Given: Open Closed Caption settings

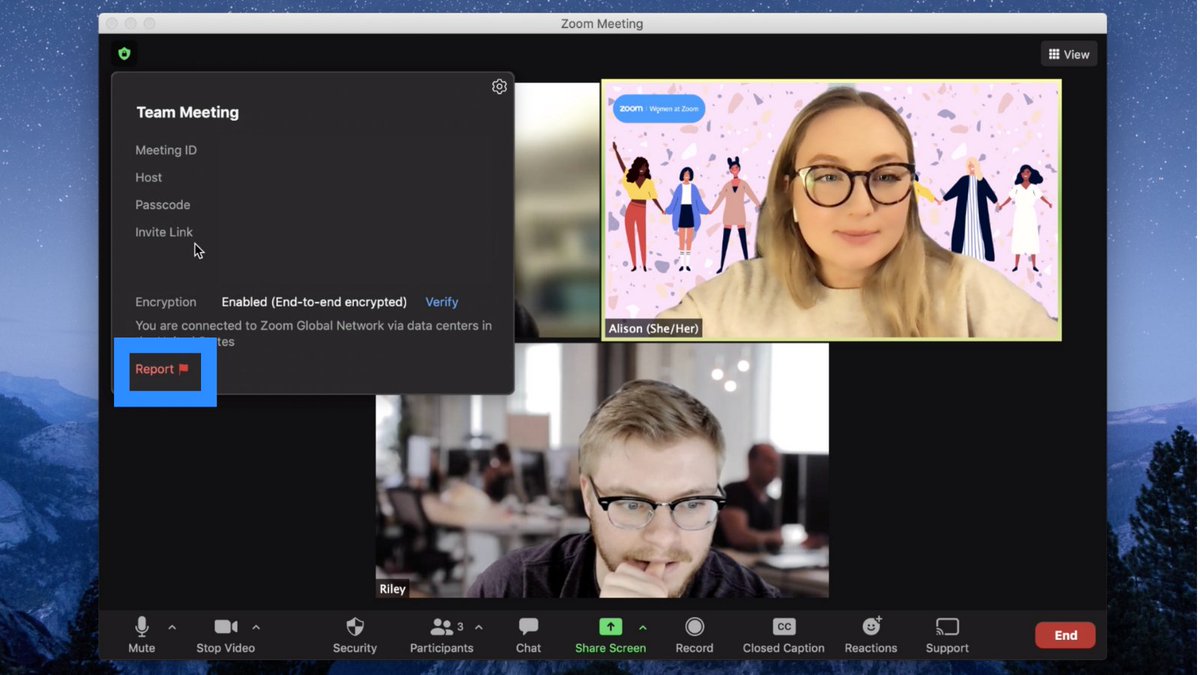Looking at the screenshot, I should click(x=784, y=635).
